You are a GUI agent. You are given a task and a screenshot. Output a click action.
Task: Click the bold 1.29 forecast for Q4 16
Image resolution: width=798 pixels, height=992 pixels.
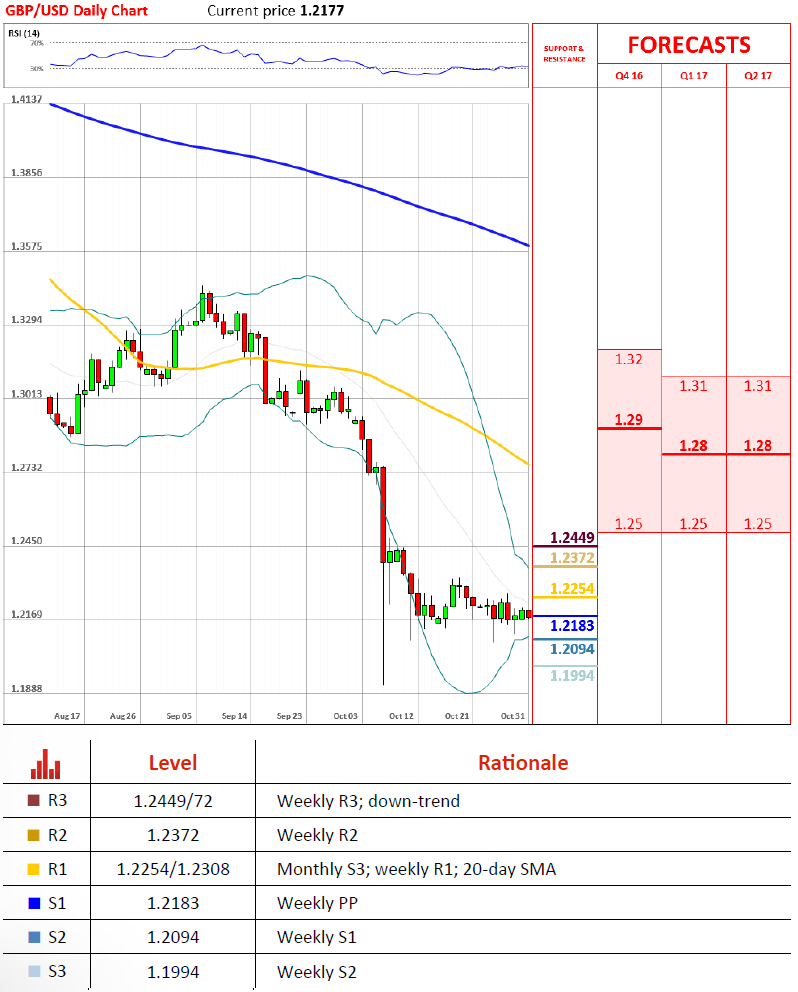628,419
